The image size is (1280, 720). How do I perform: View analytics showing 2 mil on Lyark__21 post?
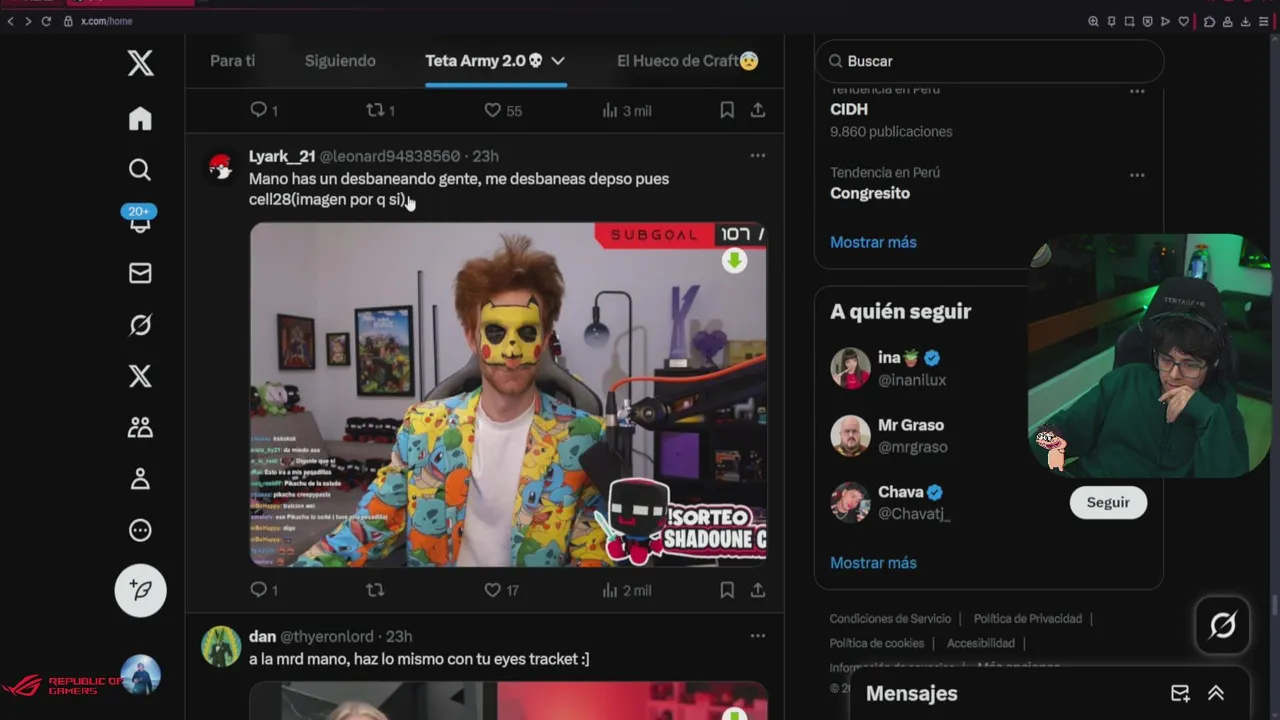(627, 591)
